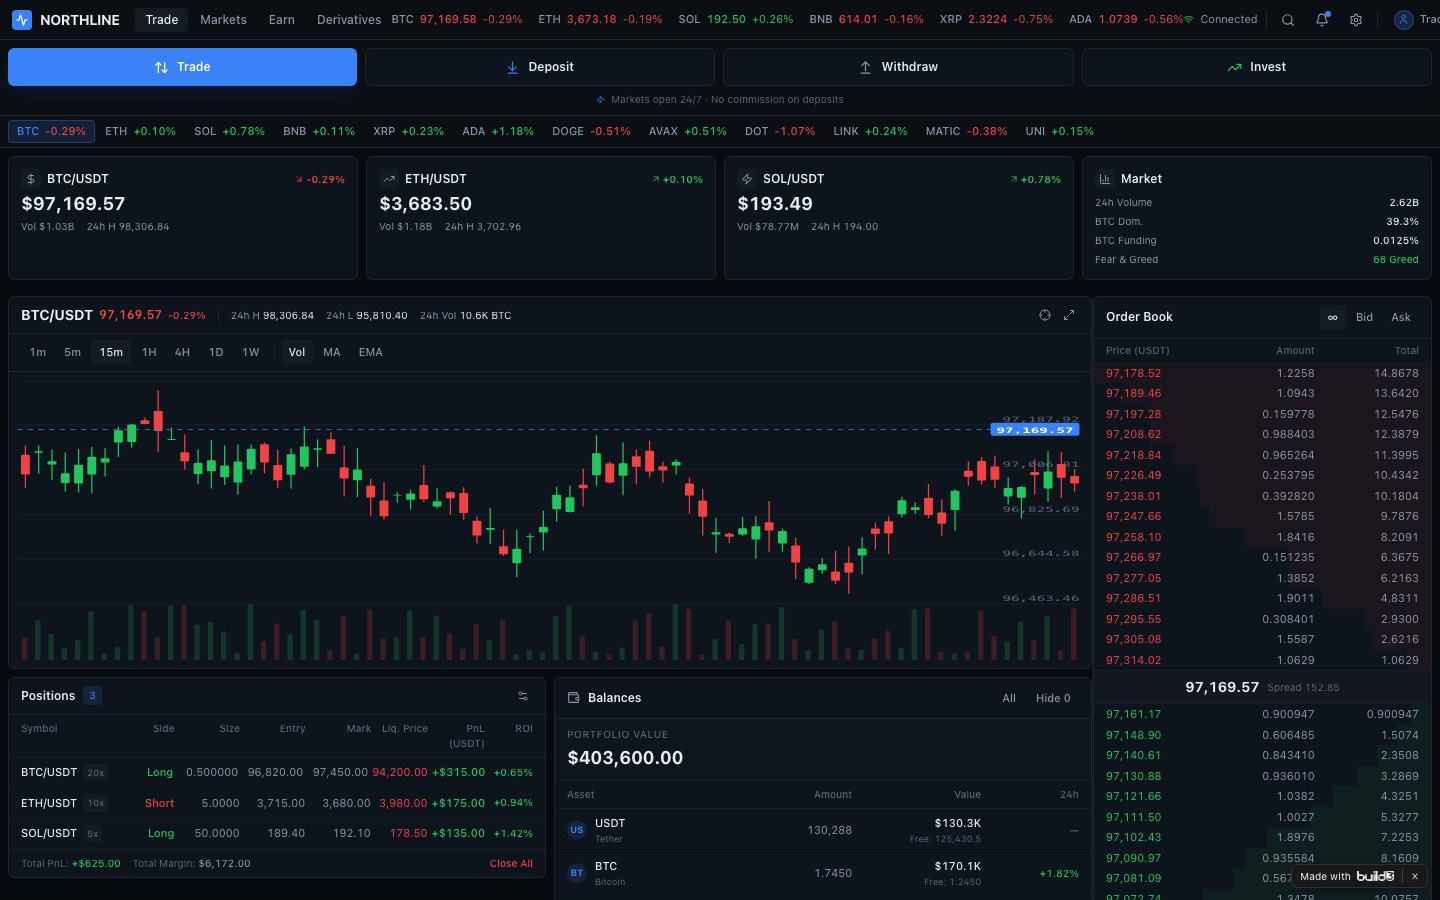Select the DOGE -0.51% ticker chip
The width and height of the screenshot is (1440, 900).
[591, 131]
